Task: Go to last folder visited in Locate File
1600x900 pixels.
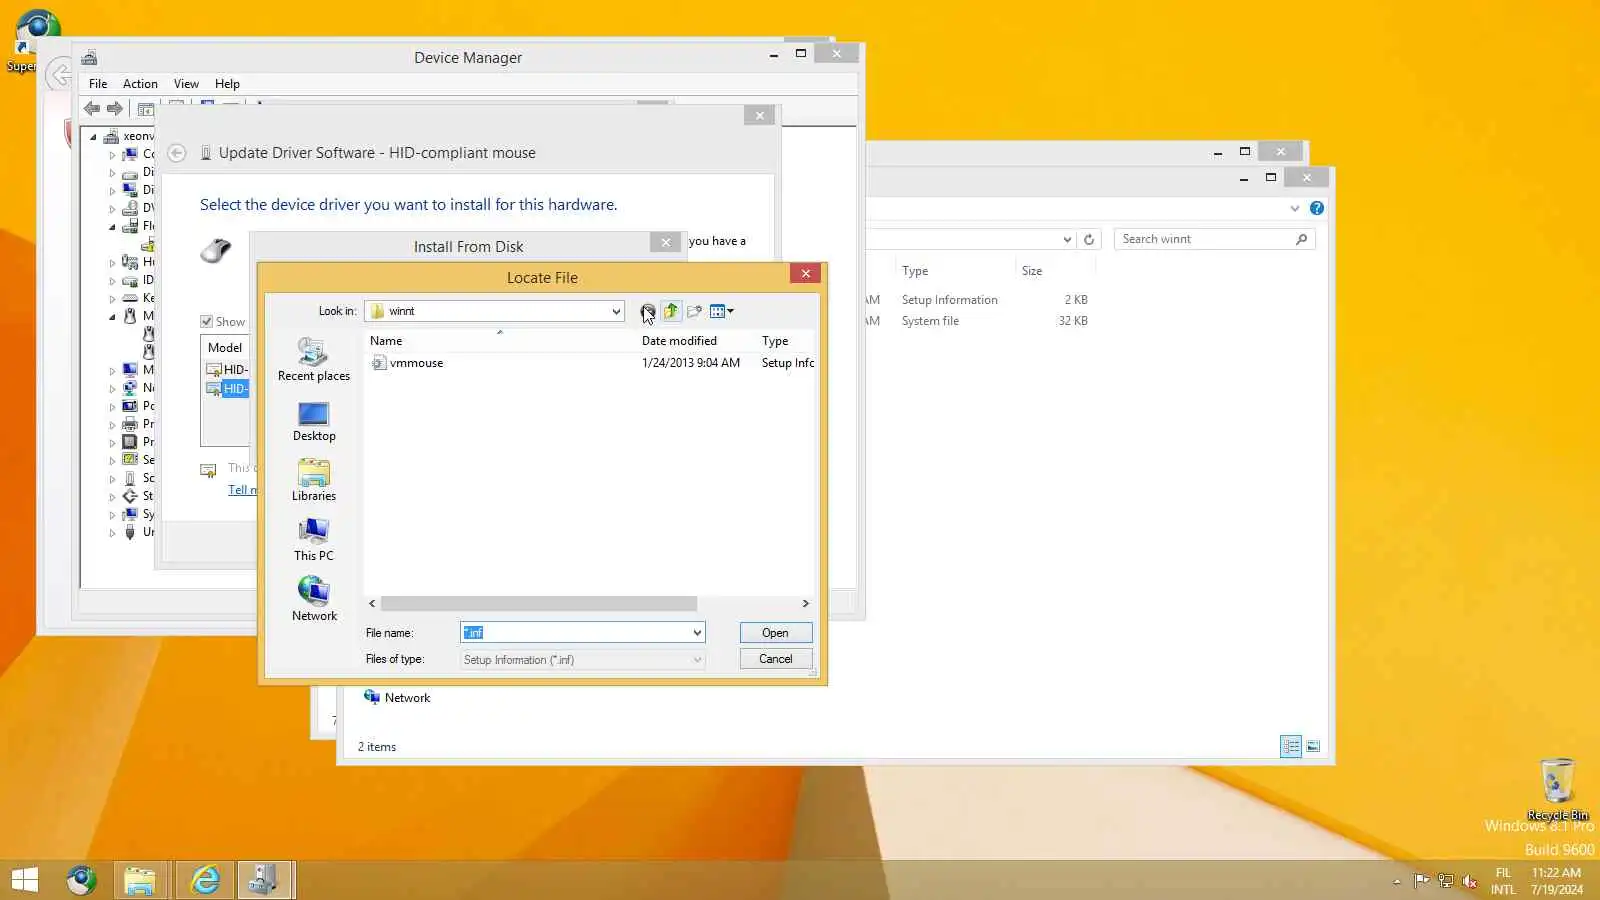Action: click(x=648, y=311)
